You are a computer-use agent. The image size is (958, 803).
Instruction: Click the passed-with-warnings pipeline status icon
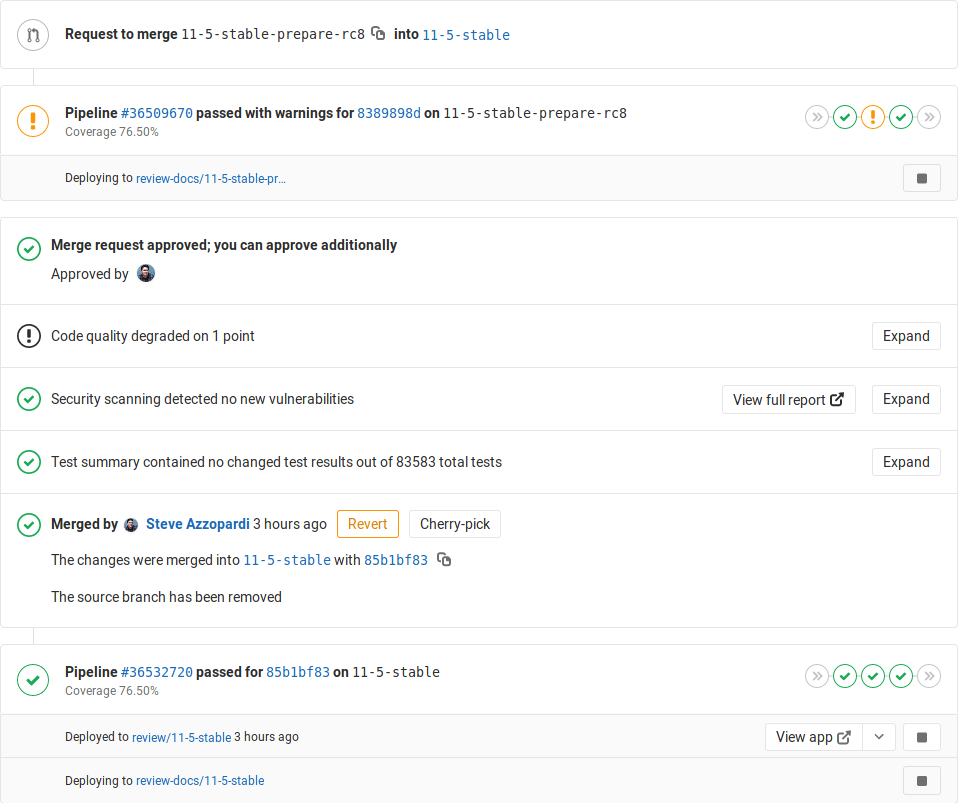33,121
